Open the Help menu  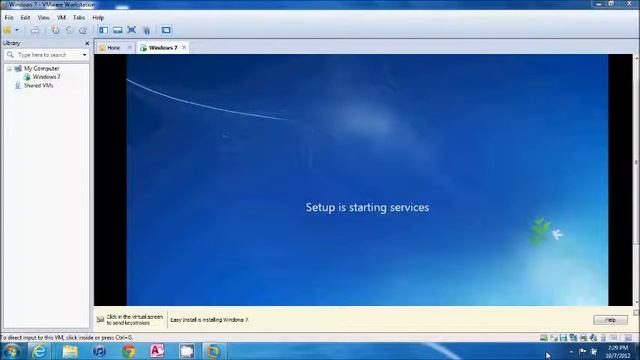[98, 18]
